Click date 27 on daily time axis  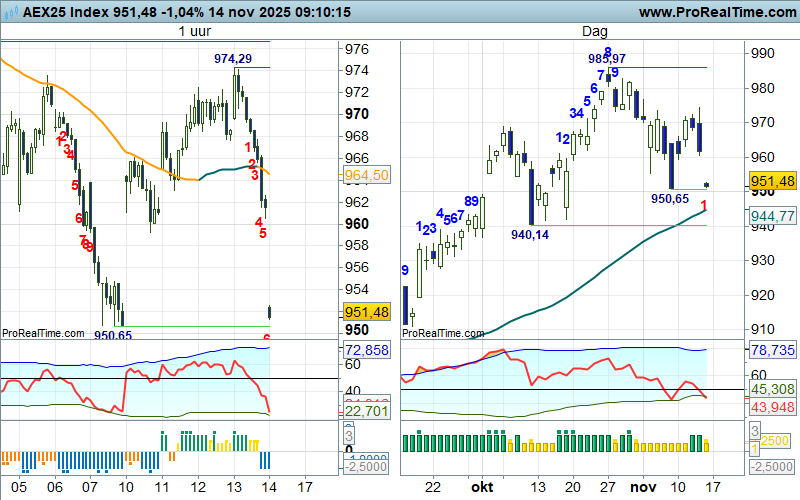[x=608, y=487]
